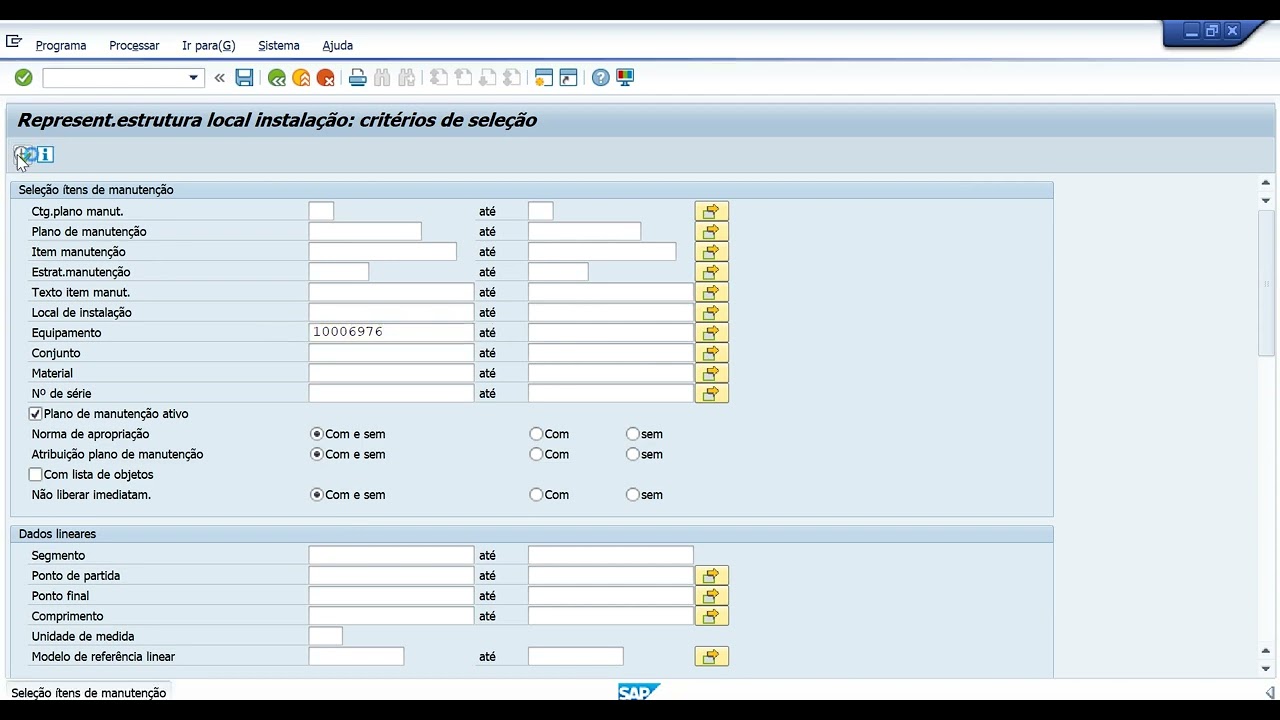Image resolution: width=1280 pixels, height=720 pixels.
Task: Select 'sem' for Norma de apropriação
Action: pos(632,434)
